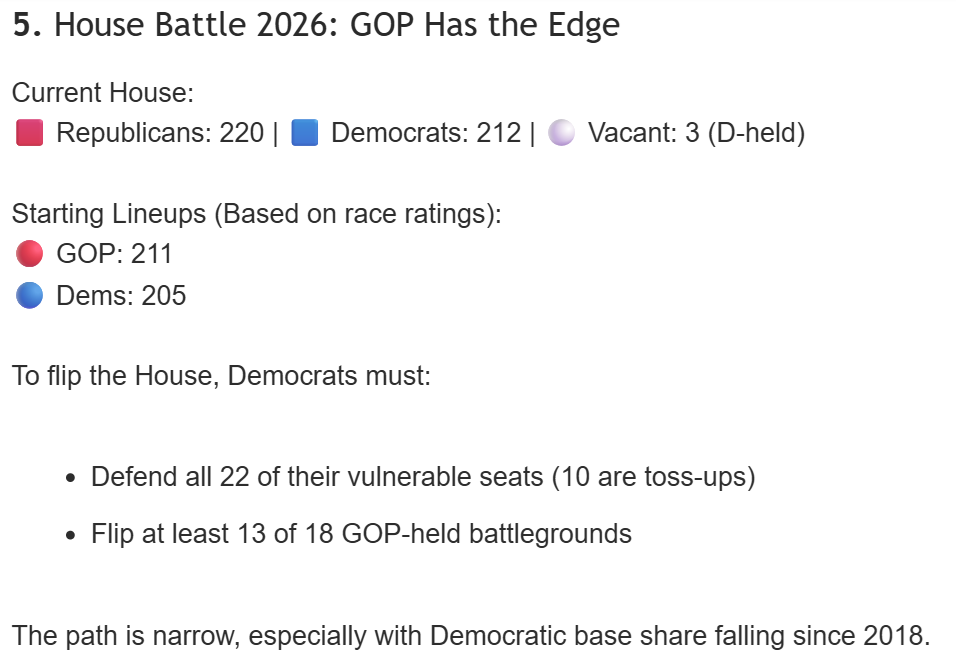
Task: Click the 'Vacant: 3 (D-held)' text
Action: 696,133
